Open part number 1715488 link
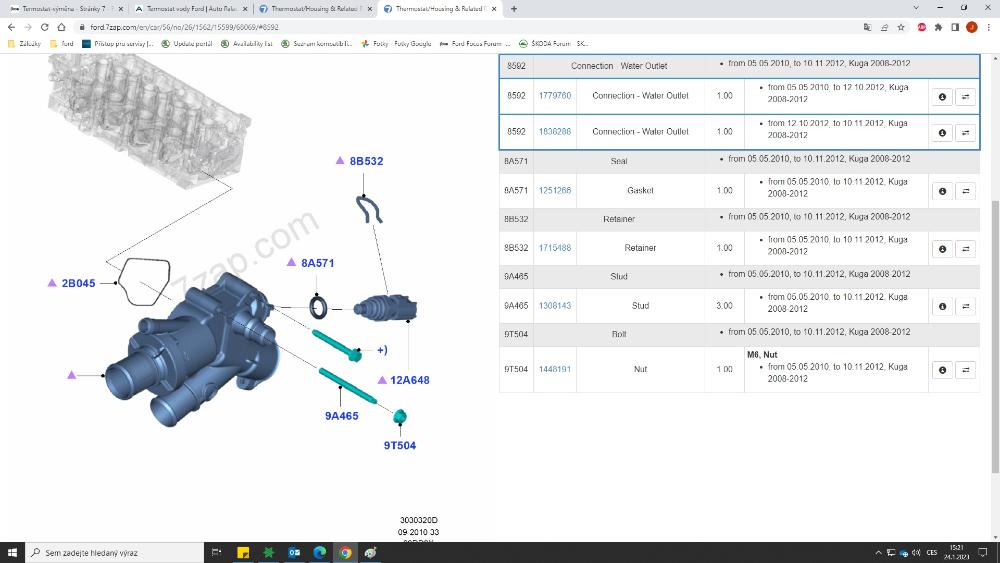The image size is (1000, 563). point(554,248)
